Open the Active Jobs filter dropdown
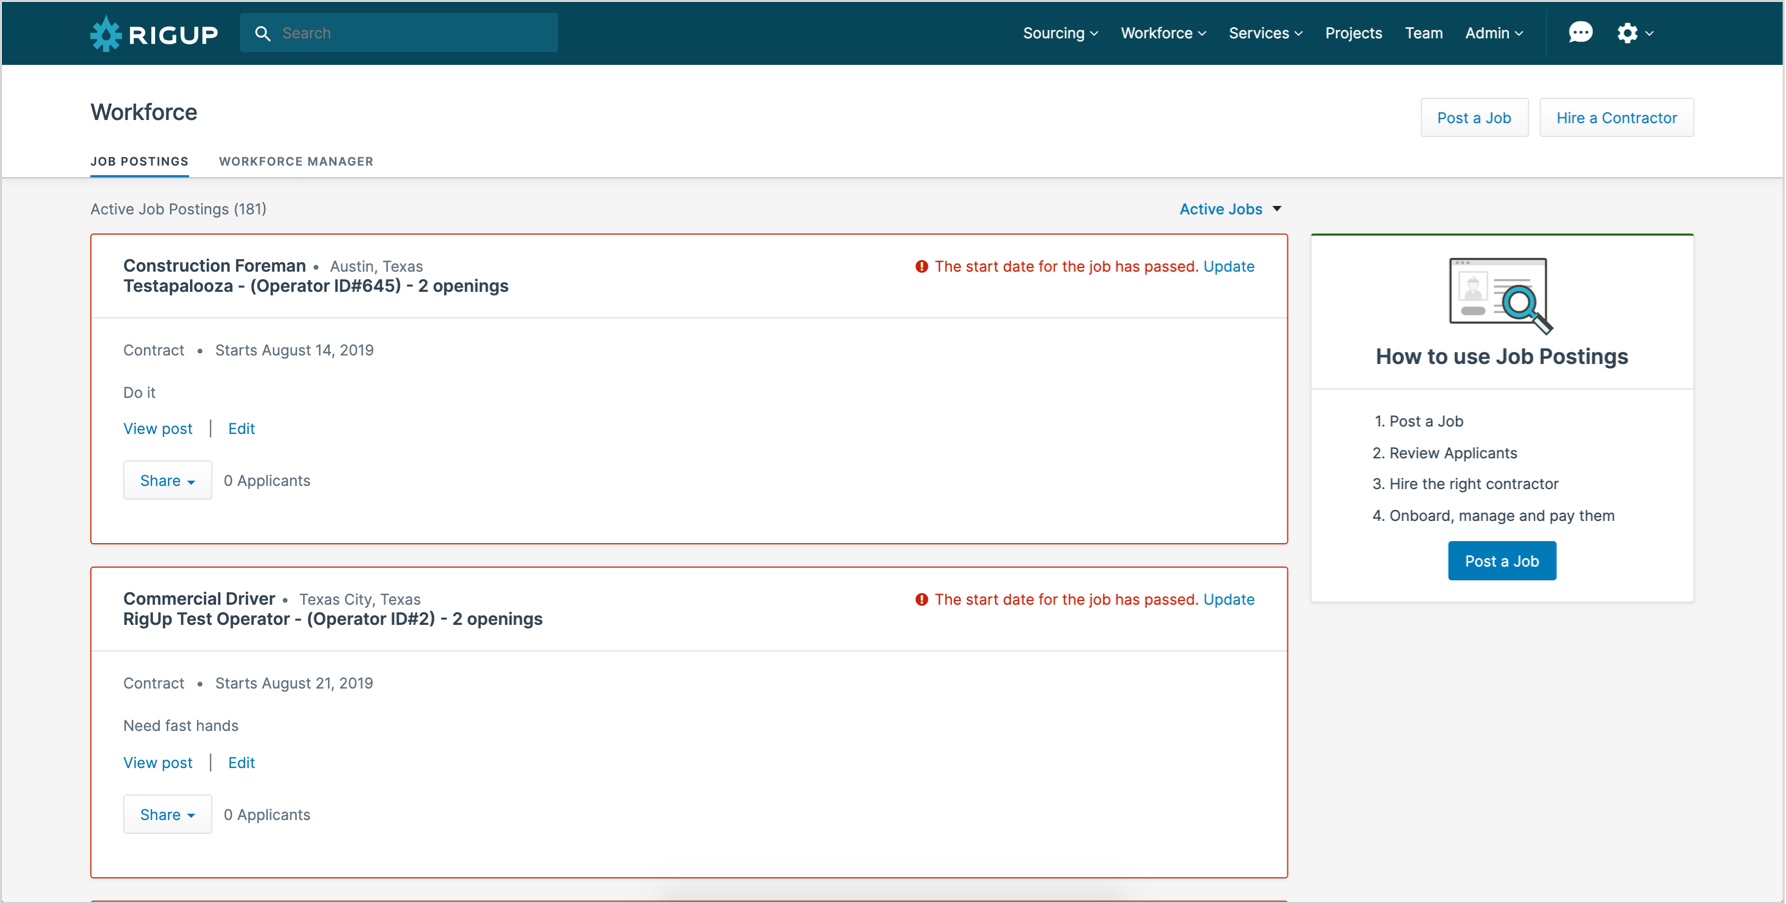Image resolution: width=1786 pixels, height=904 pixels. (1230, 209)
